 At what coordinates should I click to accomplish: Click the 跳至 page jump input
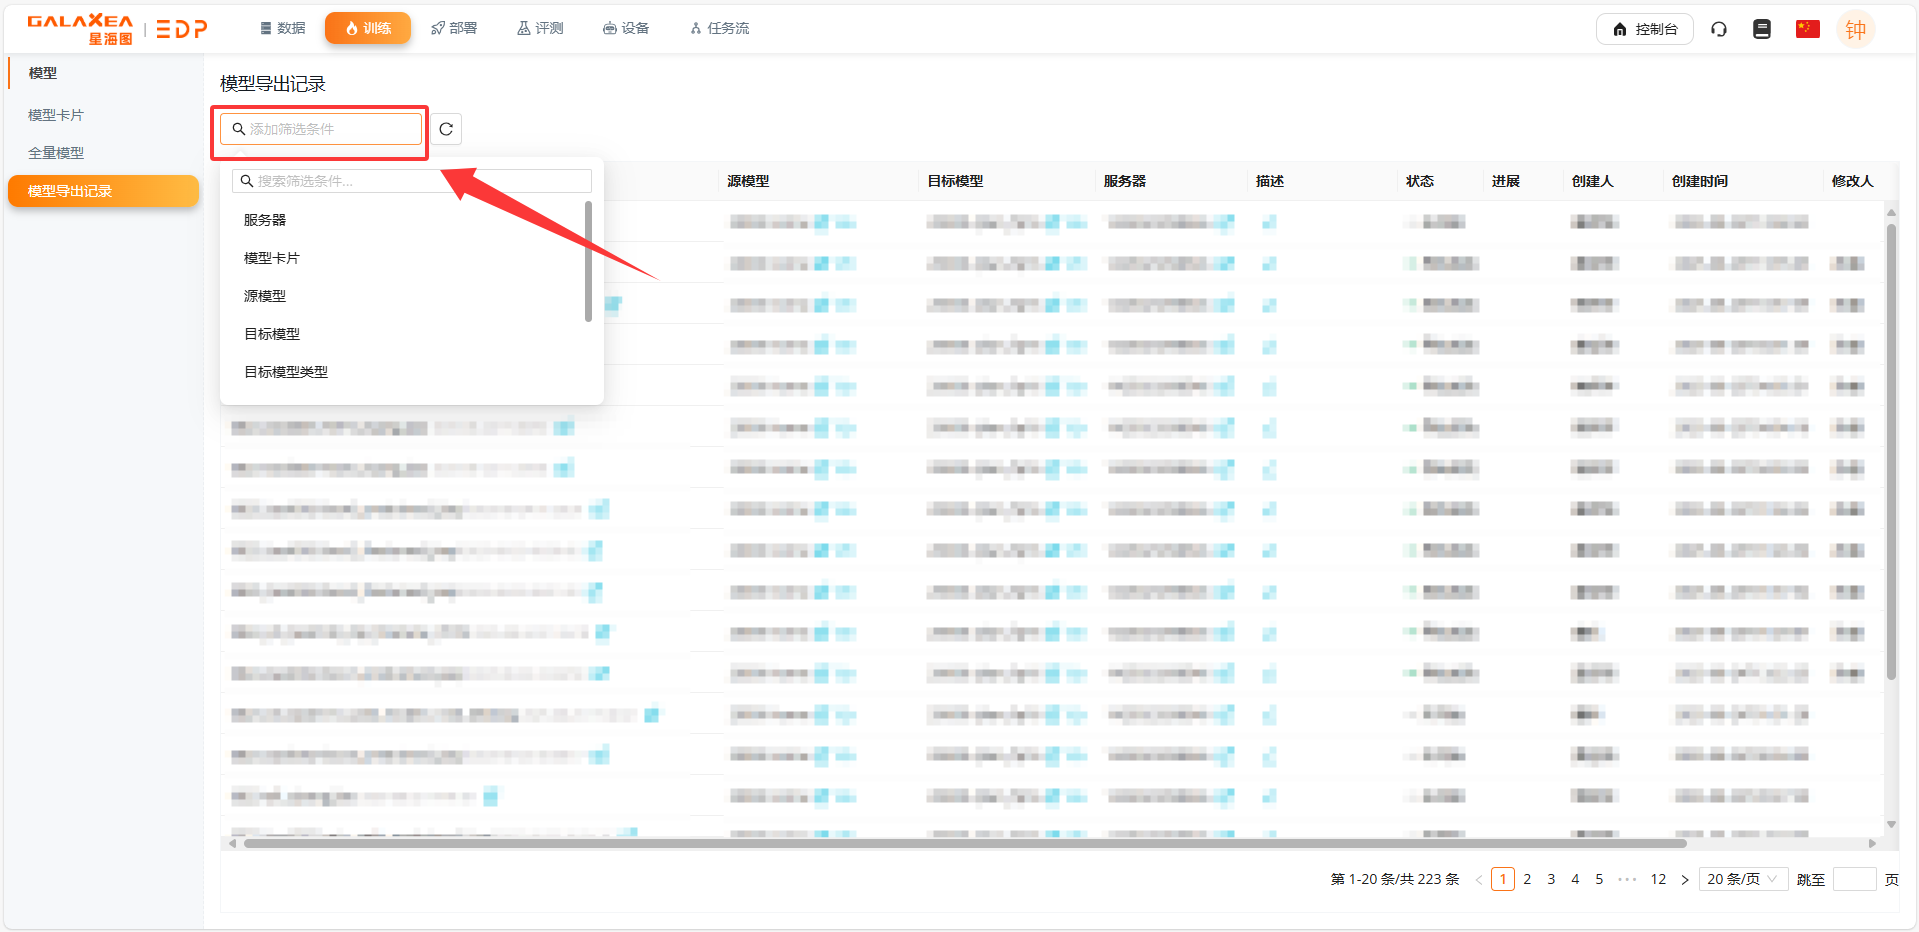tap(1853, 879)
